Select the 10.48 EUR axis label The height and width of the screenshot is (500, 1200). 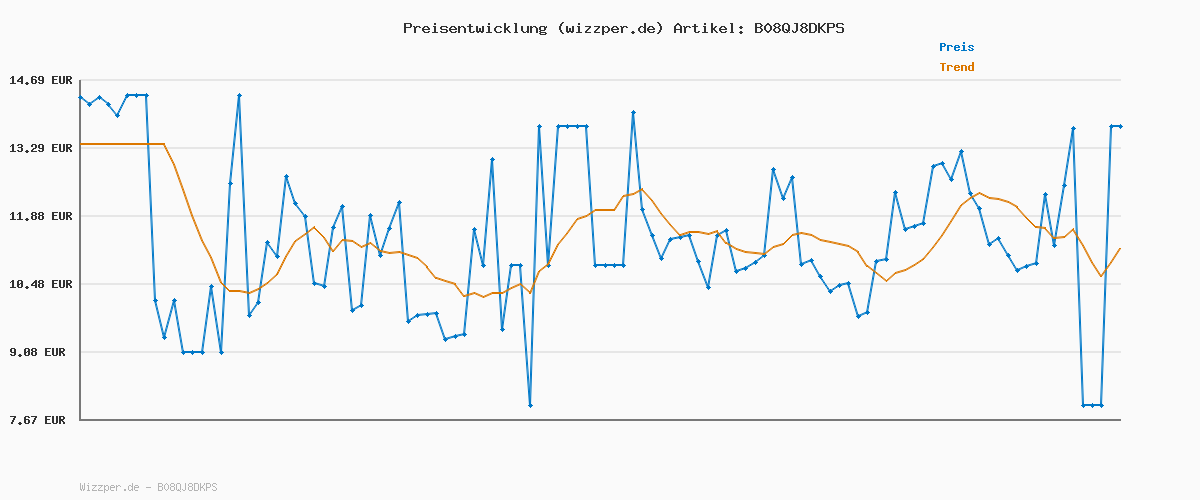point(41,284)
